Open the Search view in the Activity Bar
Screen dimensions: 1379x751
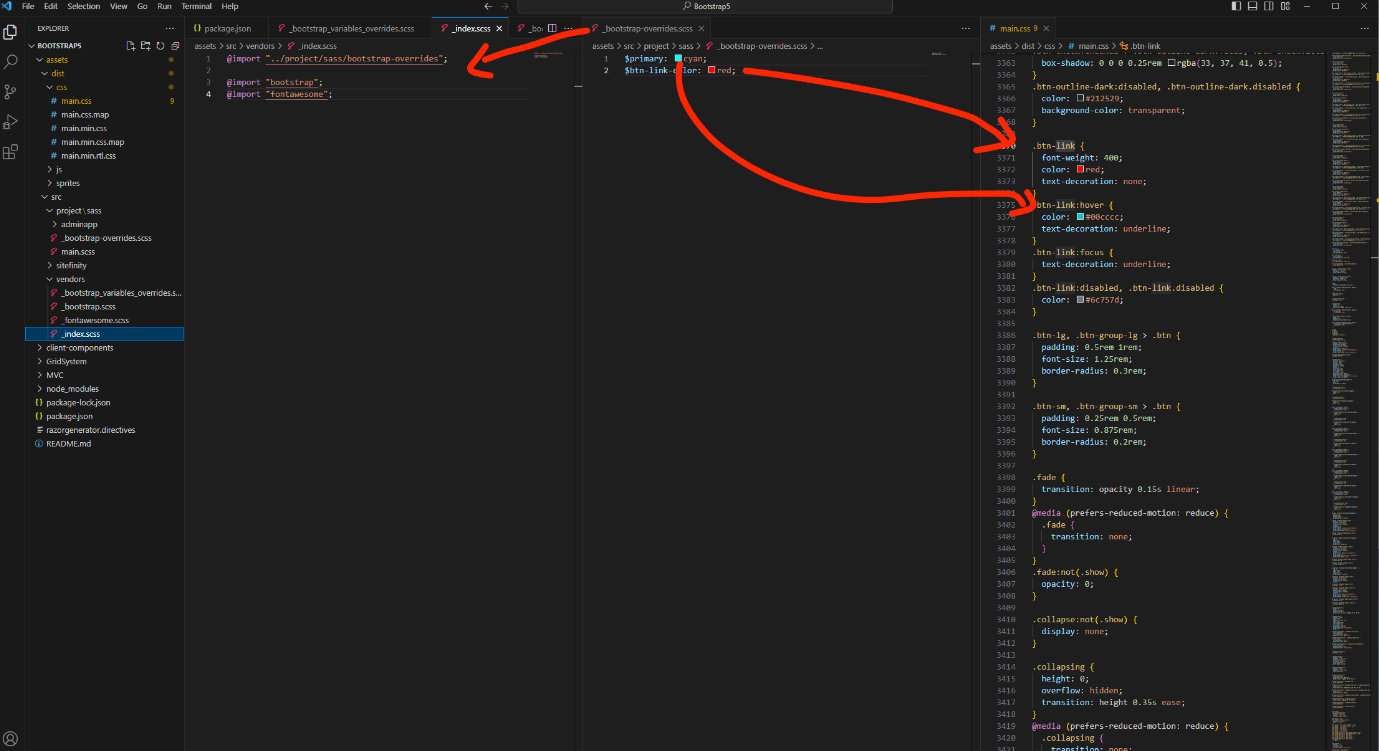[x=11, y=61]
